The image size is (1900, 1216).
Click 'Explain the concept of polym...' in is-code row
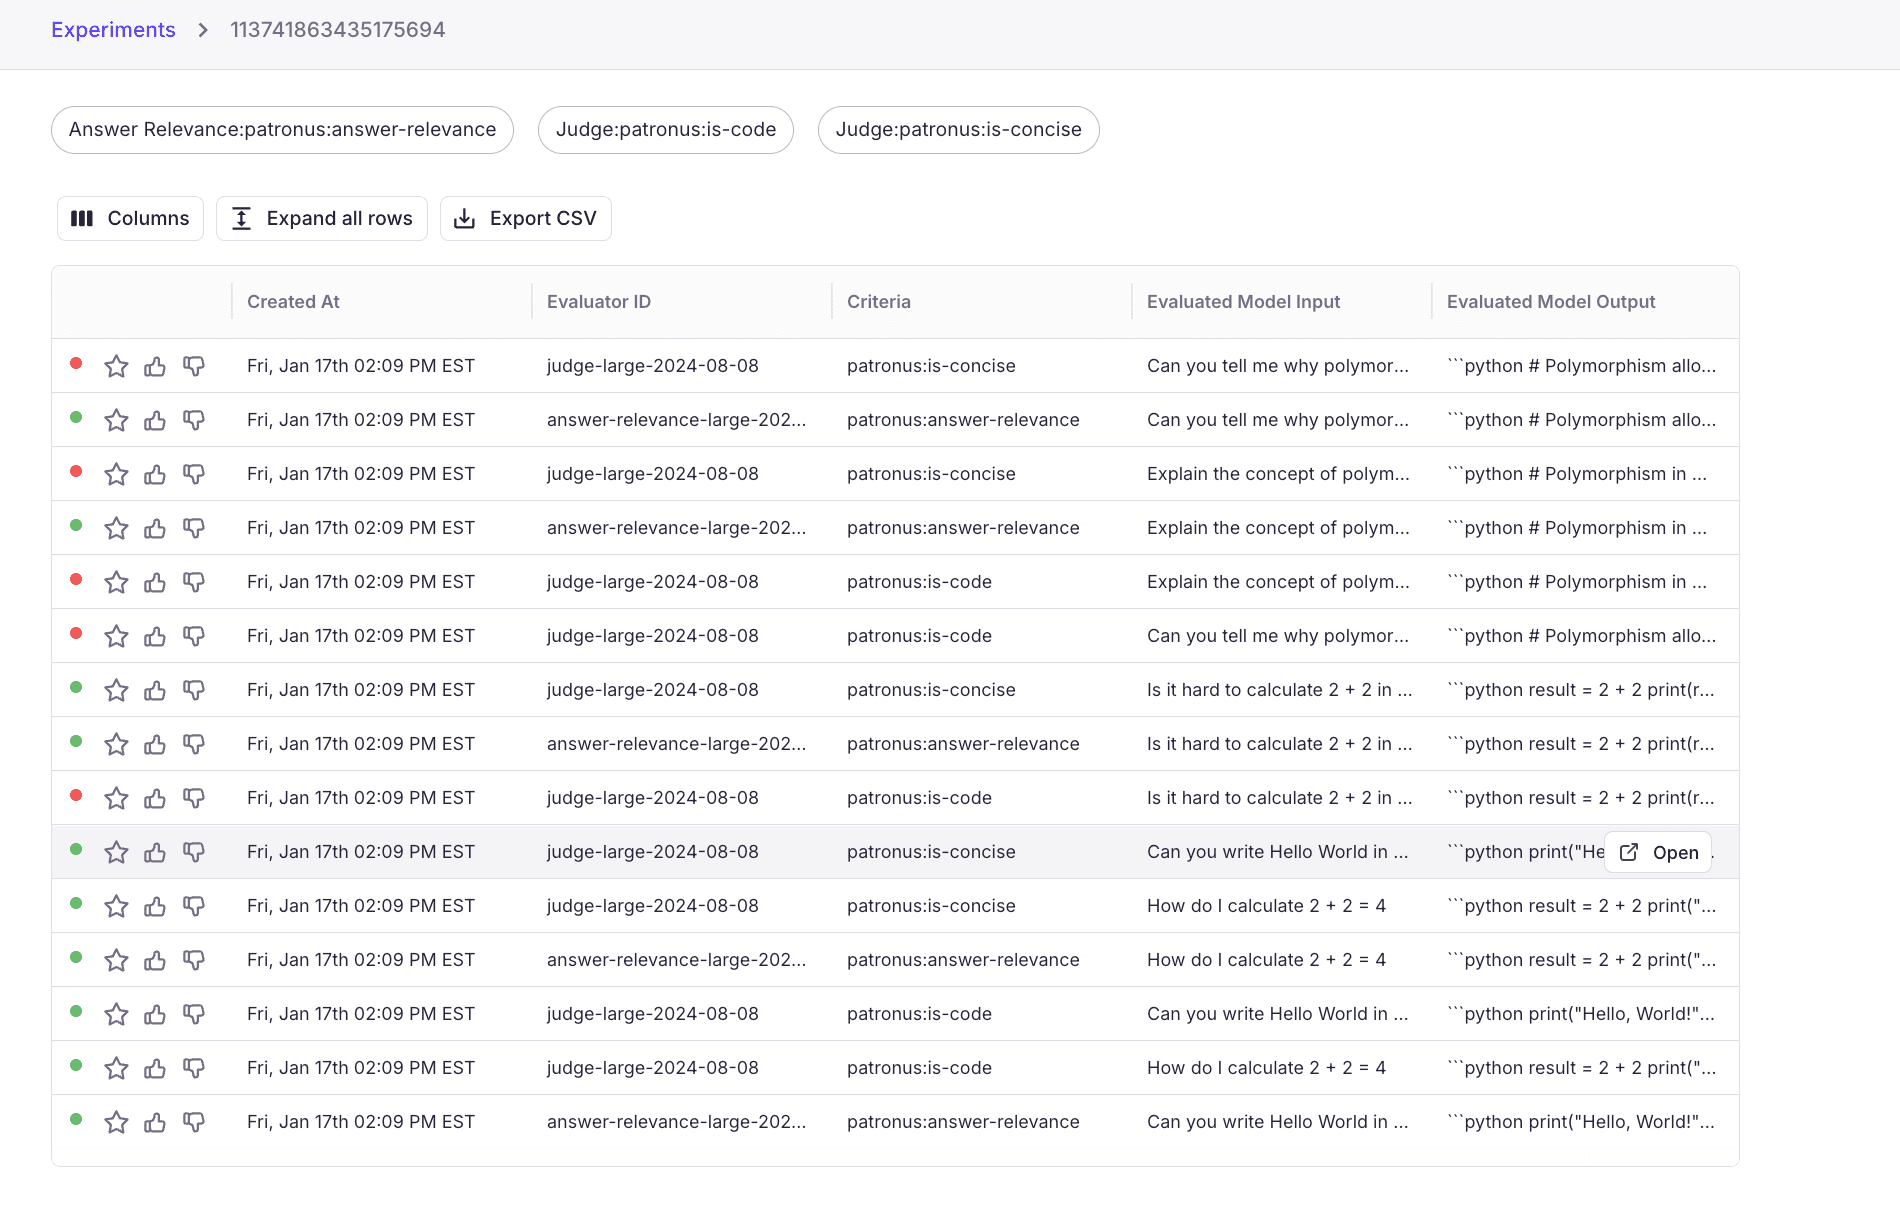click(1278, 582)
